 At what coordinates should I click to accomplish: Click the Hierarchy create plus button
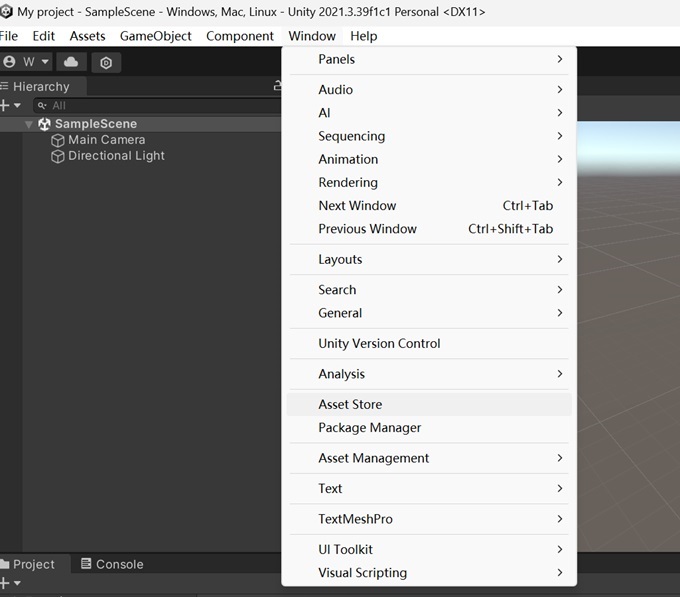[x=5, y=105]
